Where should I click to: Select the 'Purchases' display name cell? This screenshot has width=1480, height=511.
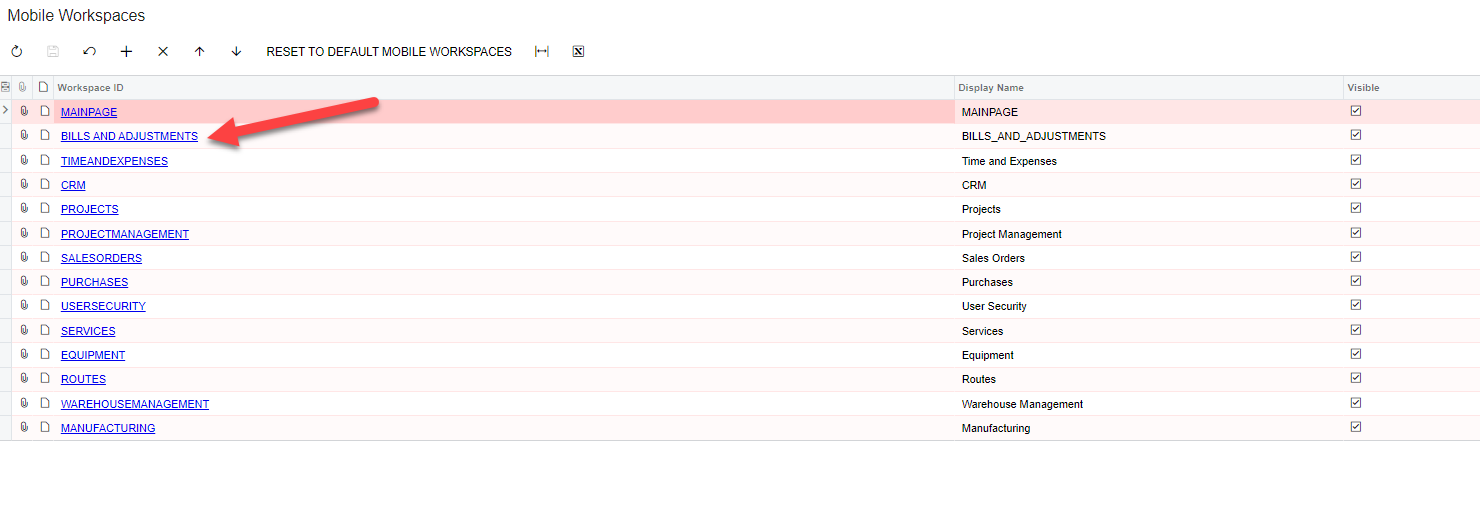[x=1149, y=282]
